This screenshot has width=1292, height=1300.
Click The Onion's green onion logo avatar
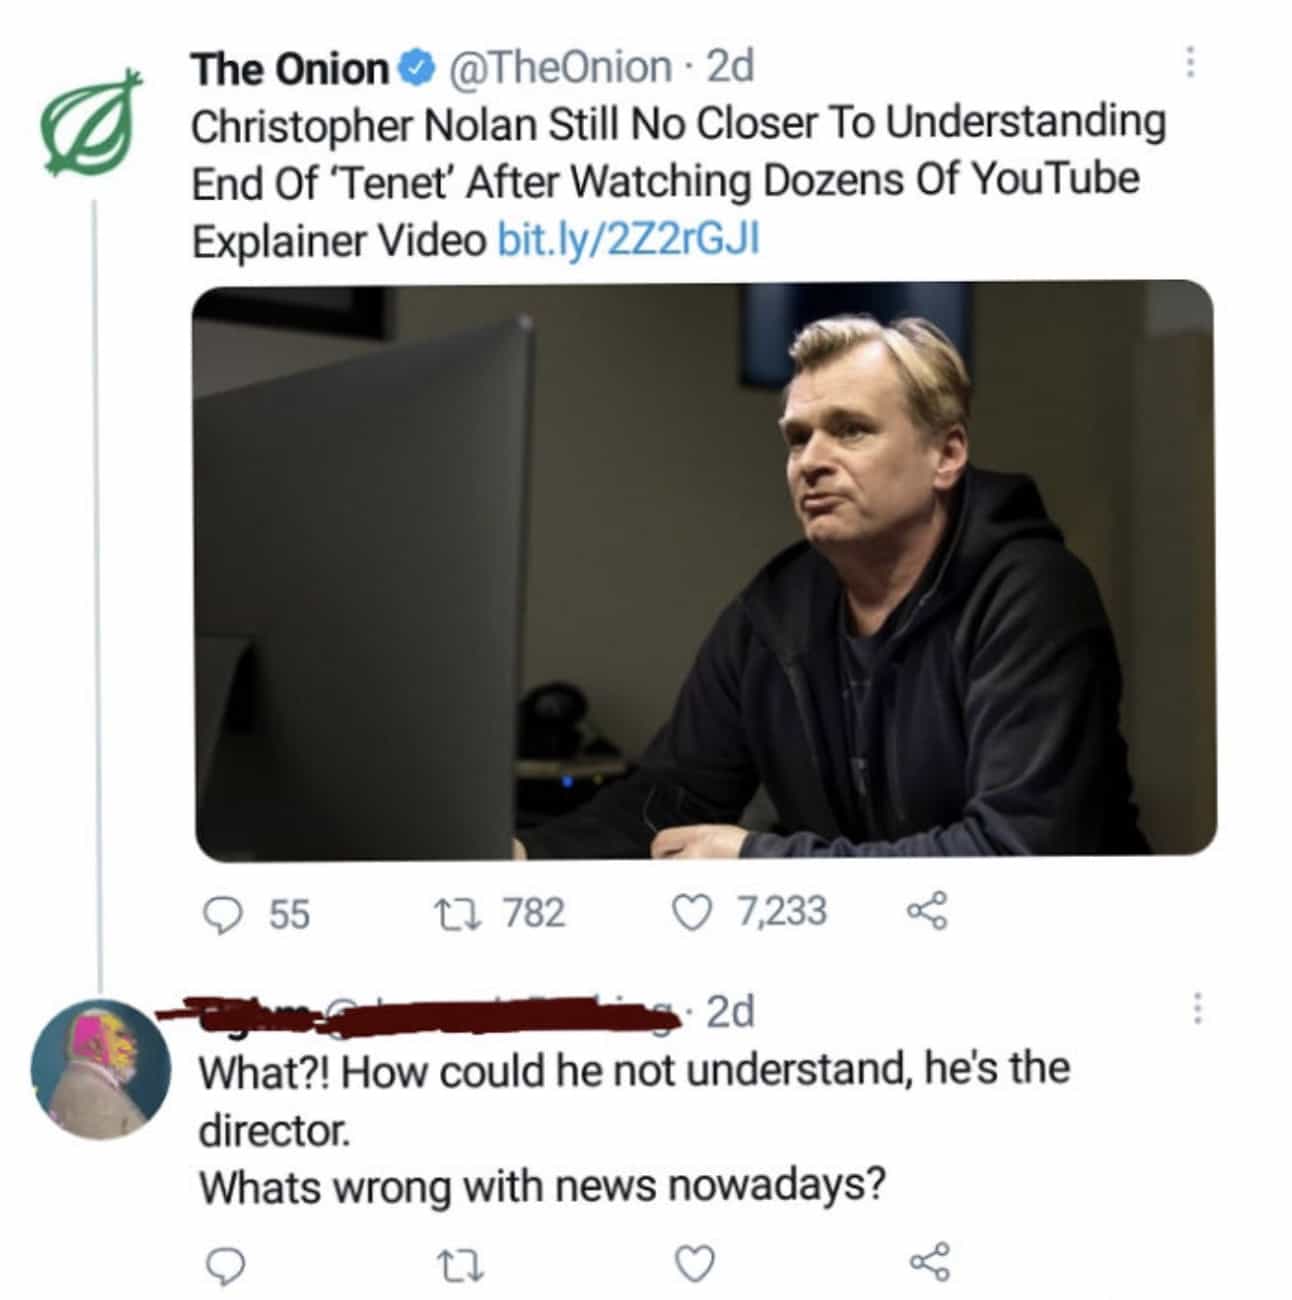coord(88,122)
